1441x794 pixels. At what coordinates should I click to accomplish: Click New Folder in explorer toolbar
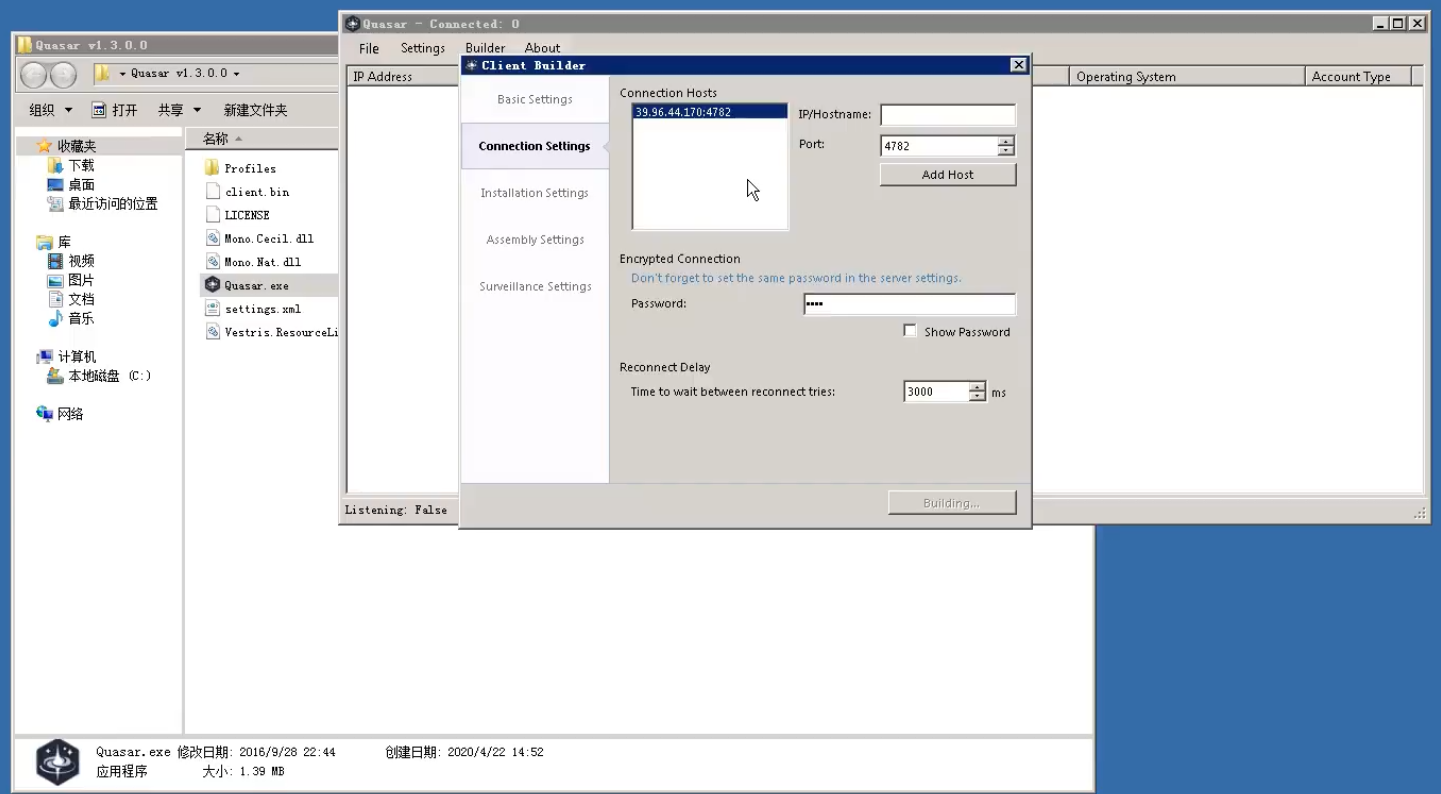point(255,110)
